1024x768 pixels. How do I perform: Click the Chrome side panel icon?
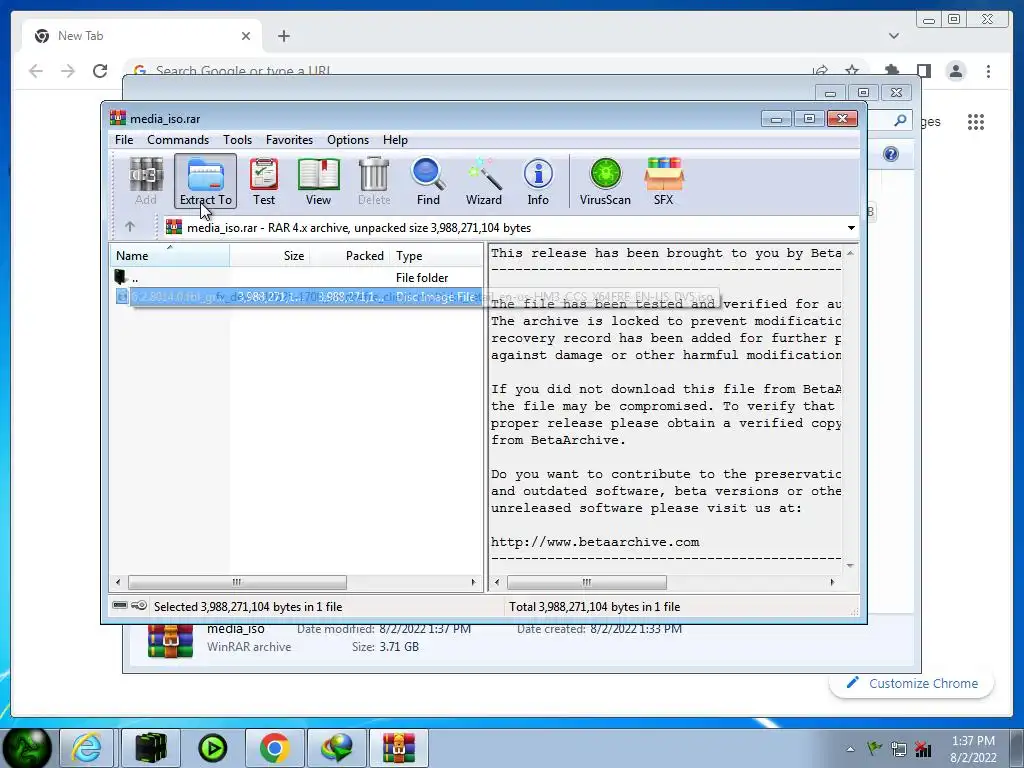(x=923, y=71)
